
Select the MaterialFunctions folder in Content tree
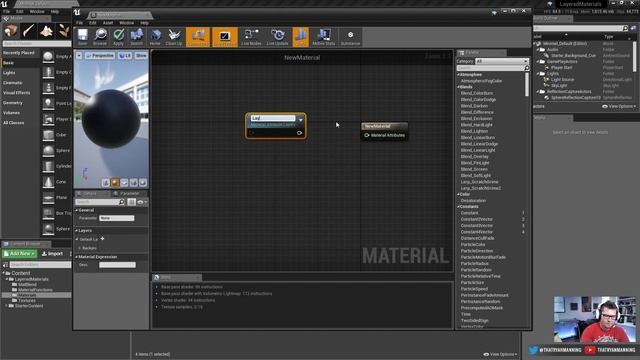[x=35, y=290]
